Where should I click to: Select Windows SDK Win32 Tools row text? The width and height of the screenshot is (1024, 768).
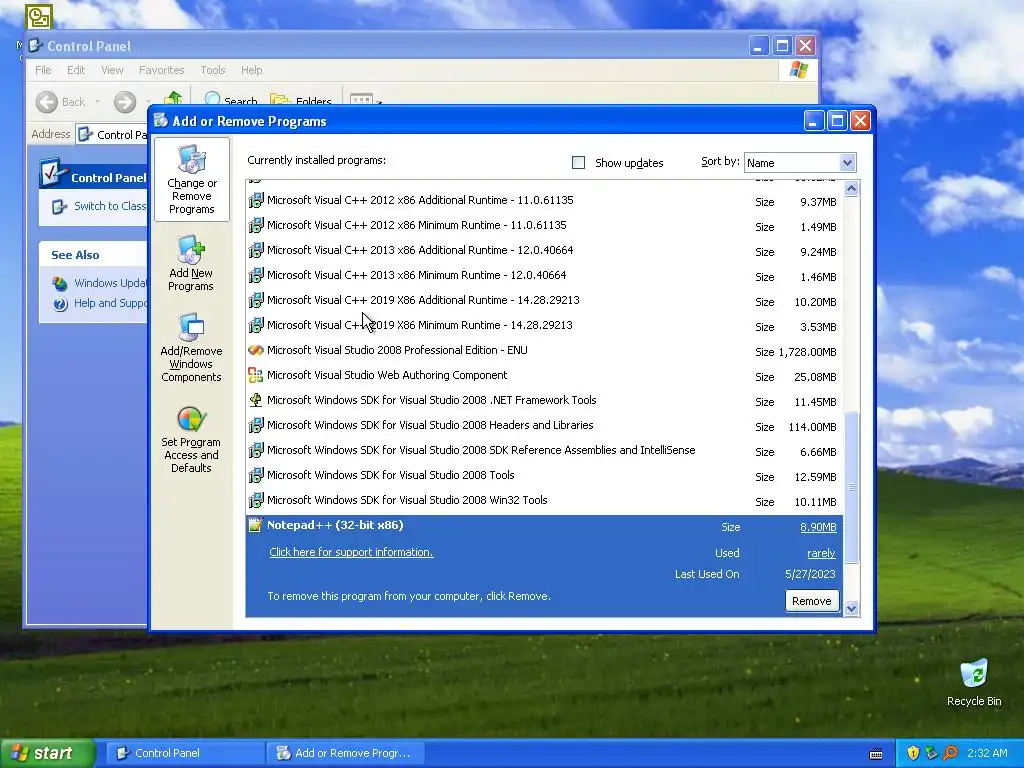tap(407, 500)
